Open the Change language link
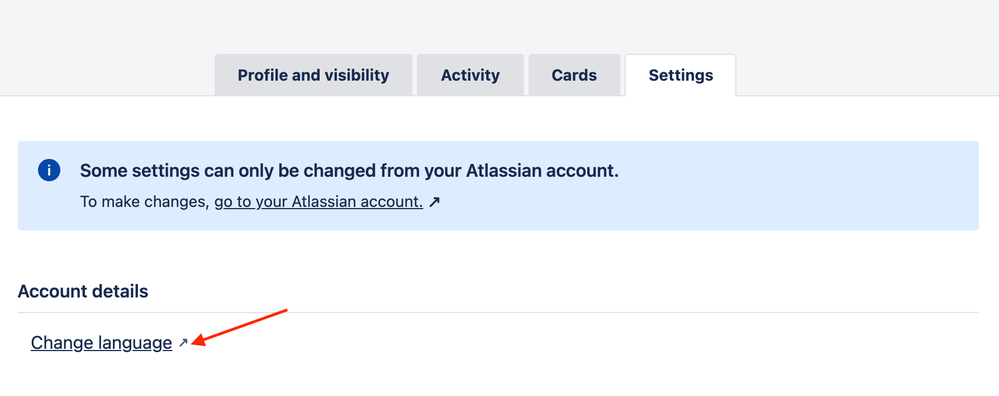Viewport: 999px width, 396px height. 101,343
